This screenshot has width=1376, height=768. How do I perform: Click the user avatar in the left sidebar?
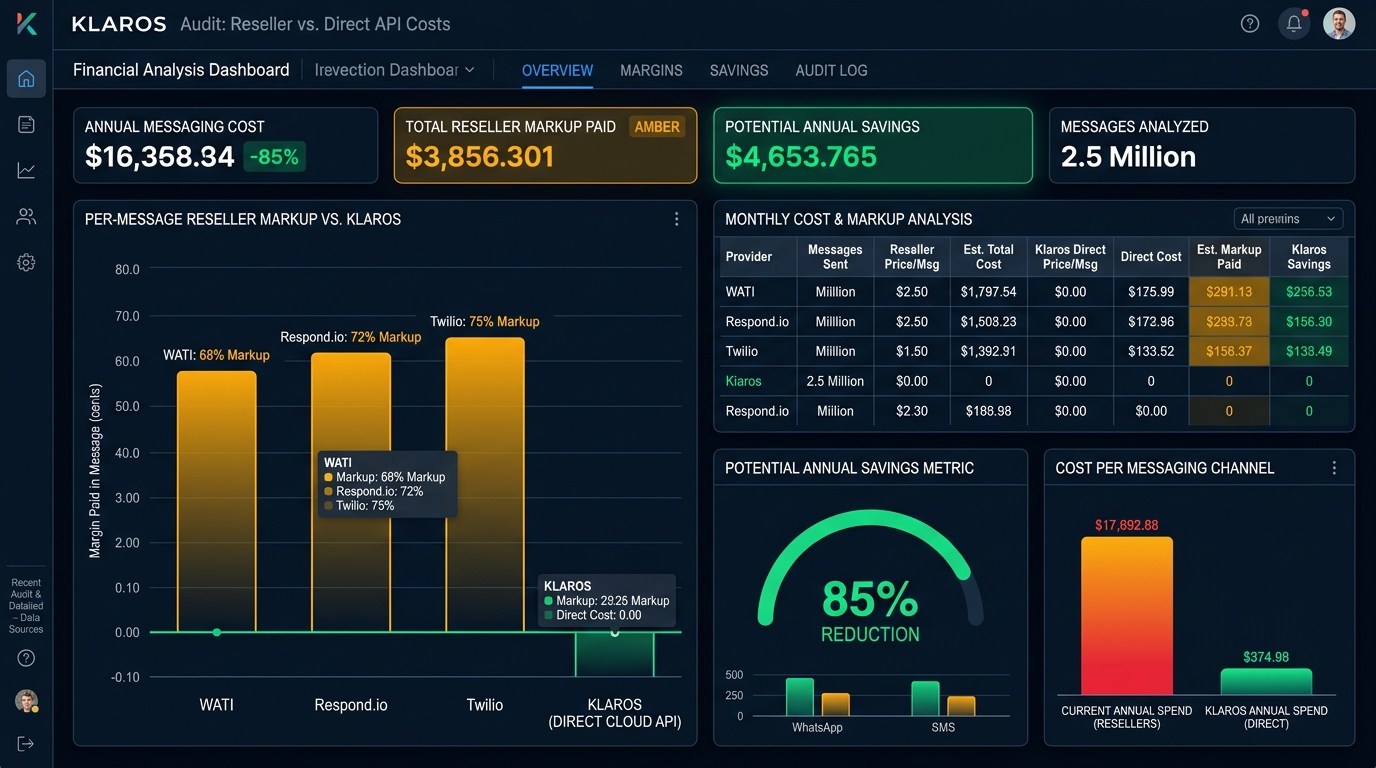tap(26, 701)
